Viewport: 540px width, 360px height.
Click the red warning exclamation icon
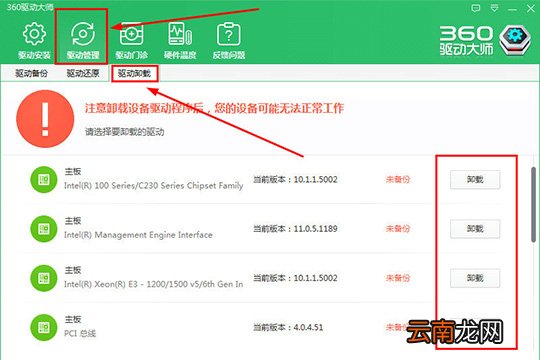[x=45, y=119]
